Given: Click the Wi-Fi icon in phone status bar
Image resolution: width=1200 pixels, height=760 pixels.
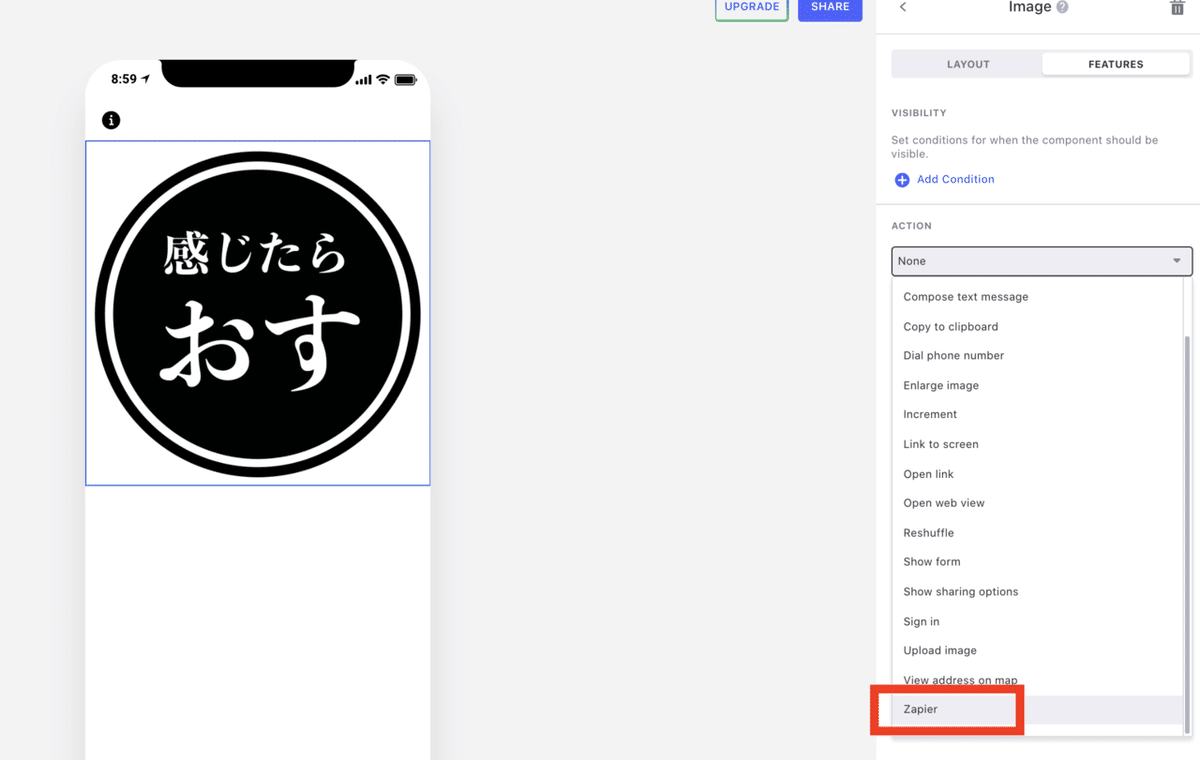Looking at the screenshot, I should pyautogui.click(x=383, y=80).
